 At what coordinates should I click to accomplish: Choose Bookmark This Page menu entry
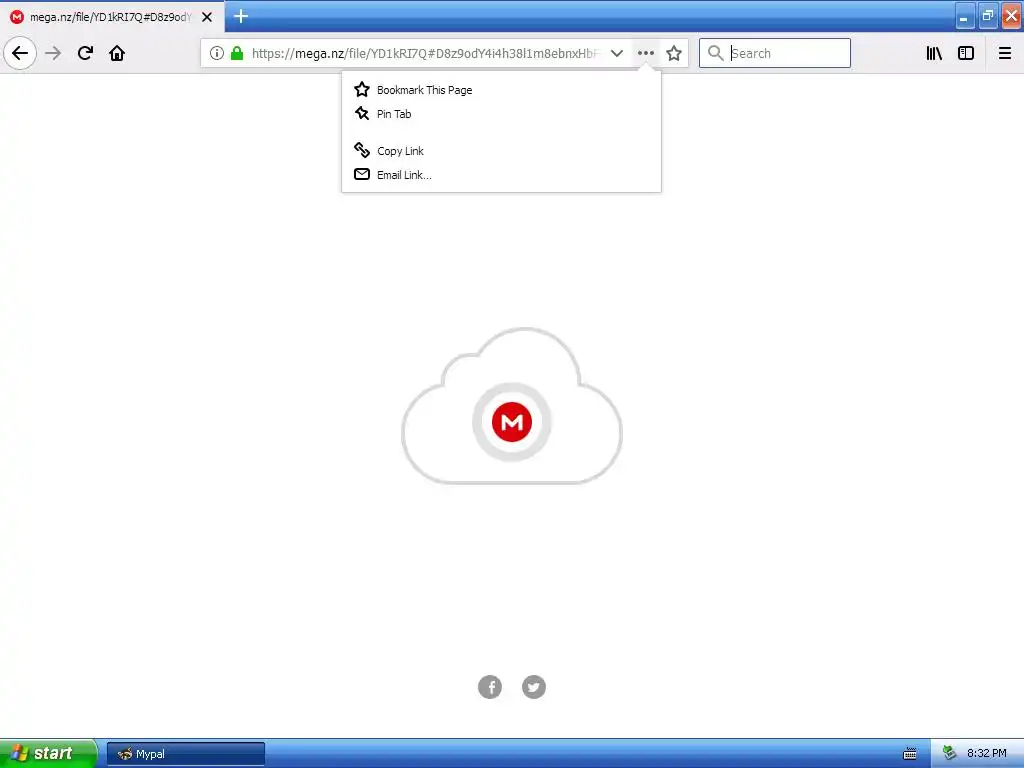coord(502,89)
